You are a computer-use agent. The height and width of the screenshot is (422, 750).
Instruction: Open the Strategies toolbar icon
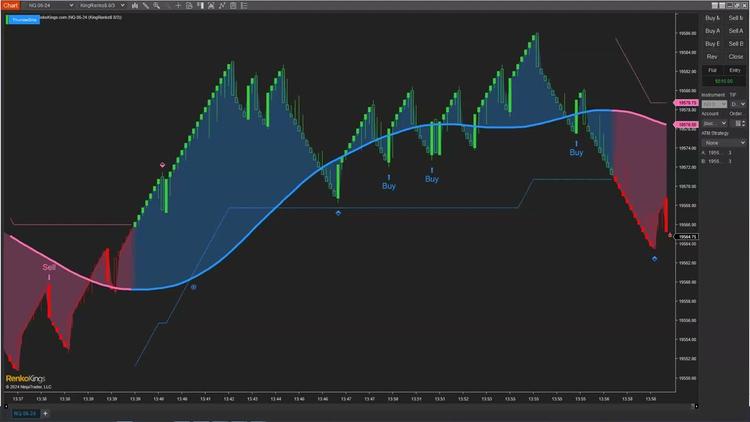click(222, 5)
